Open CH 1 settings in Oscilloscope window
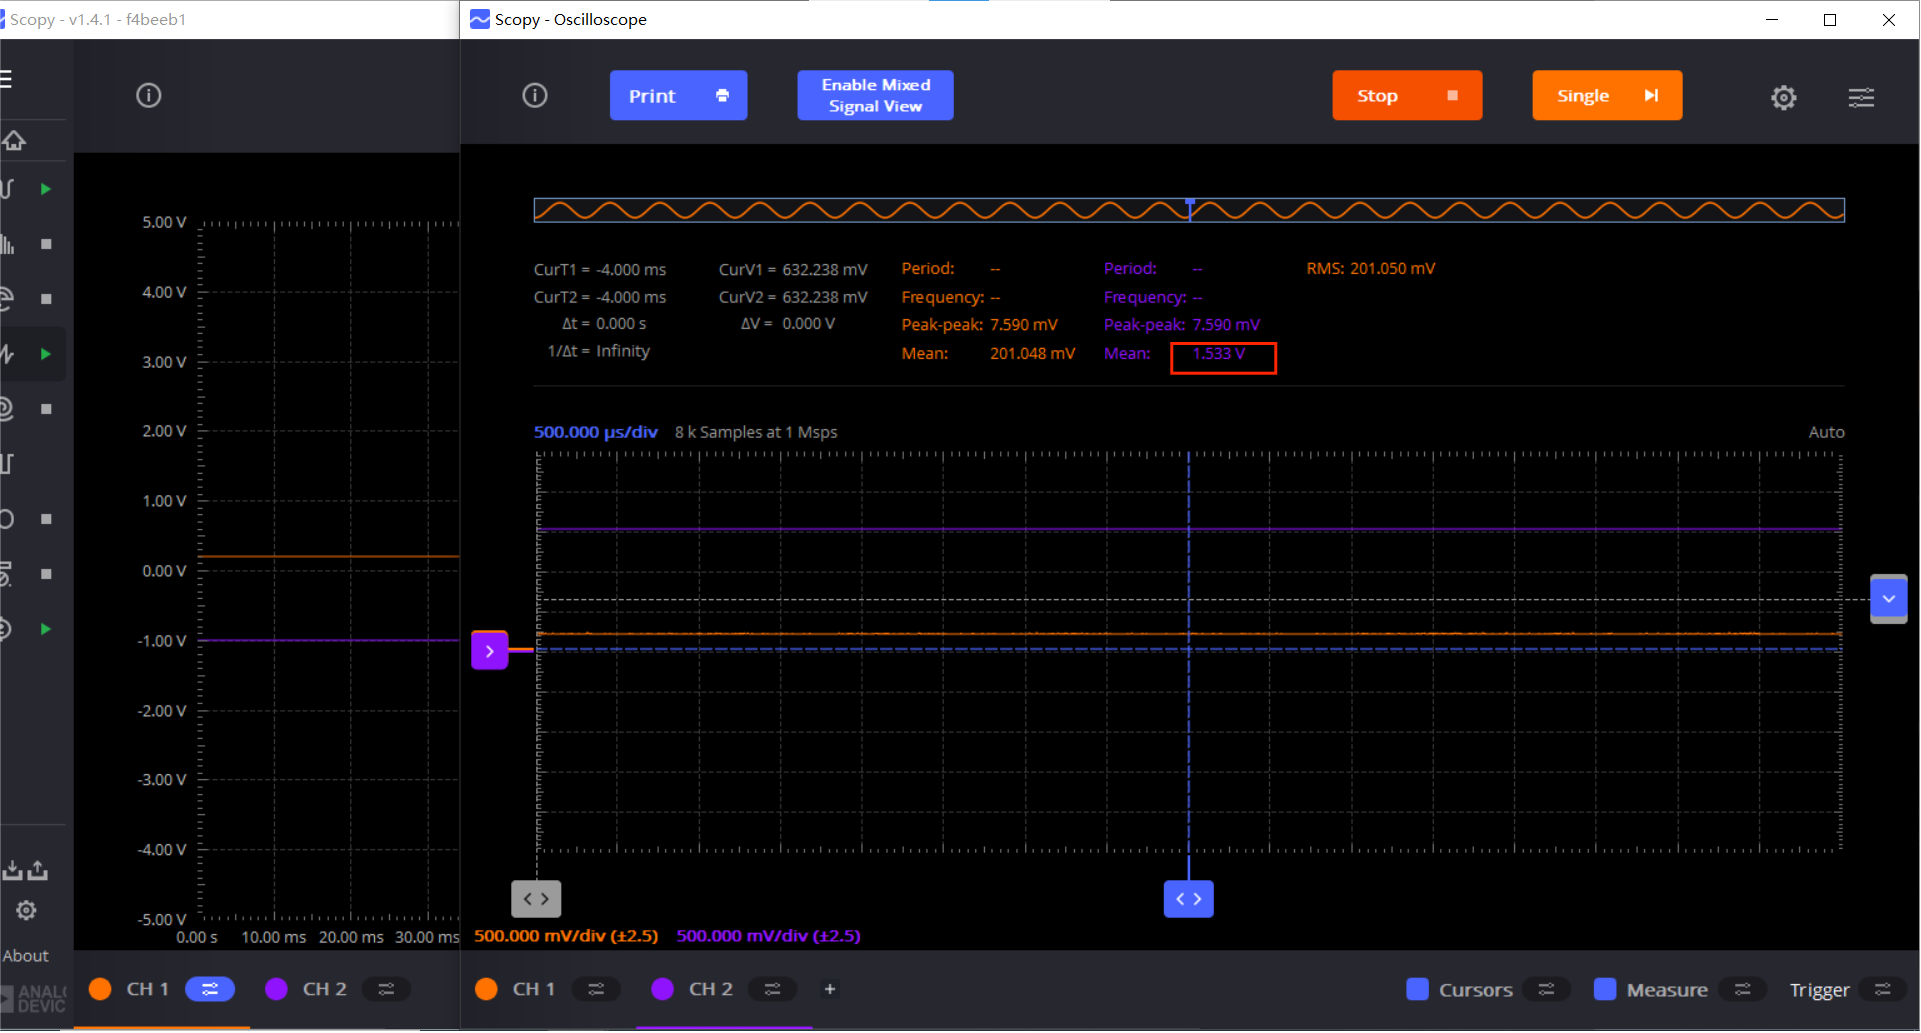Image resolution: width=1921 pixels, height=1033 pixels. click(x=596, y=989)
